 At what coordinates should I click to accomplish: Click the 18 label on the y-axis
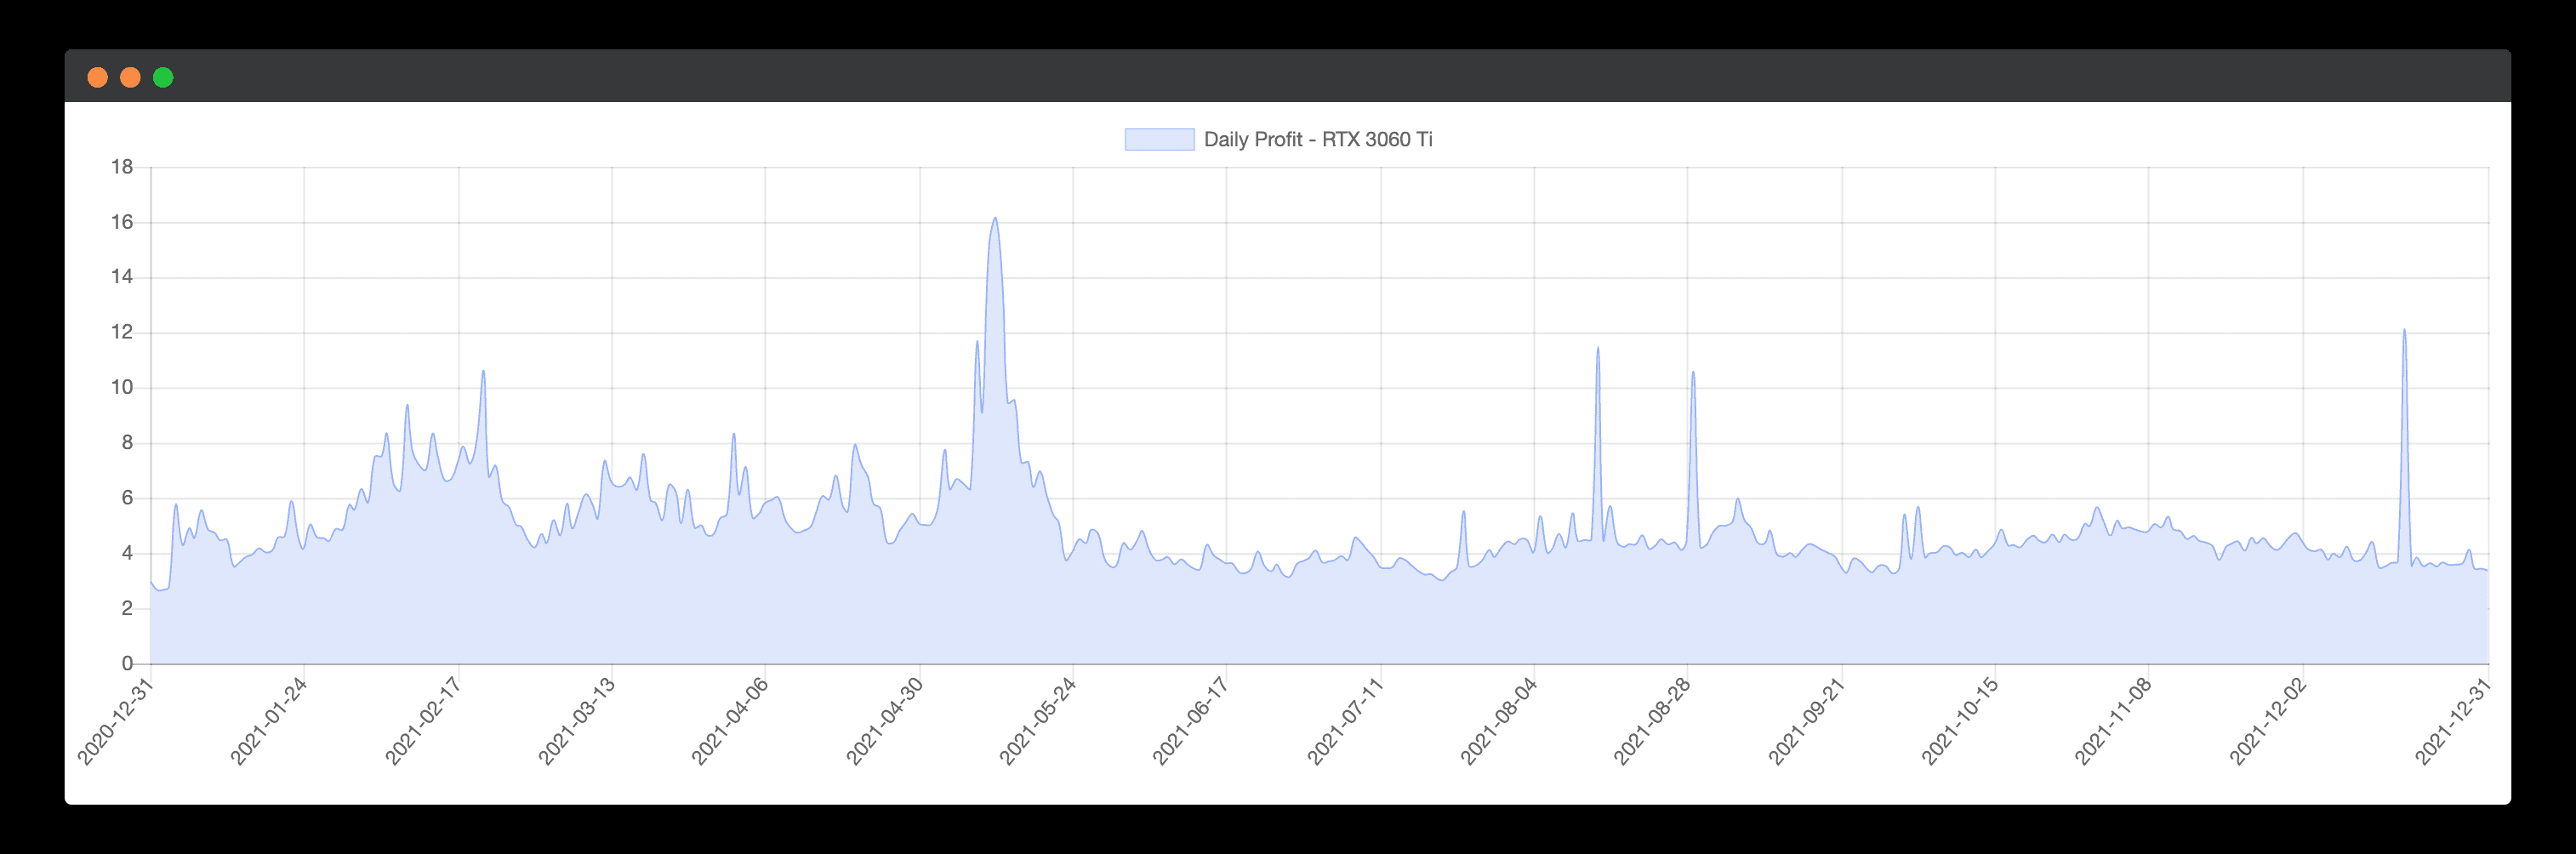point(122,167)
